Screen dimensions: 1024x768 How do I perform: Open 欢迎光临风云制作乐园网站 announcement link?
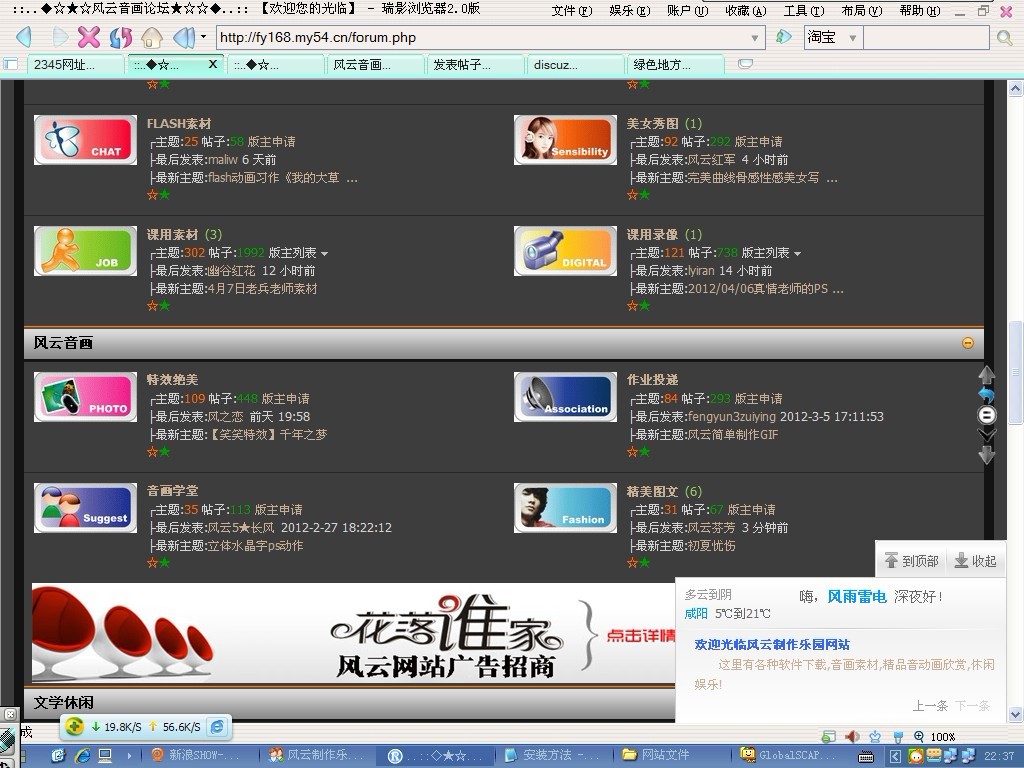pos(772,645)
